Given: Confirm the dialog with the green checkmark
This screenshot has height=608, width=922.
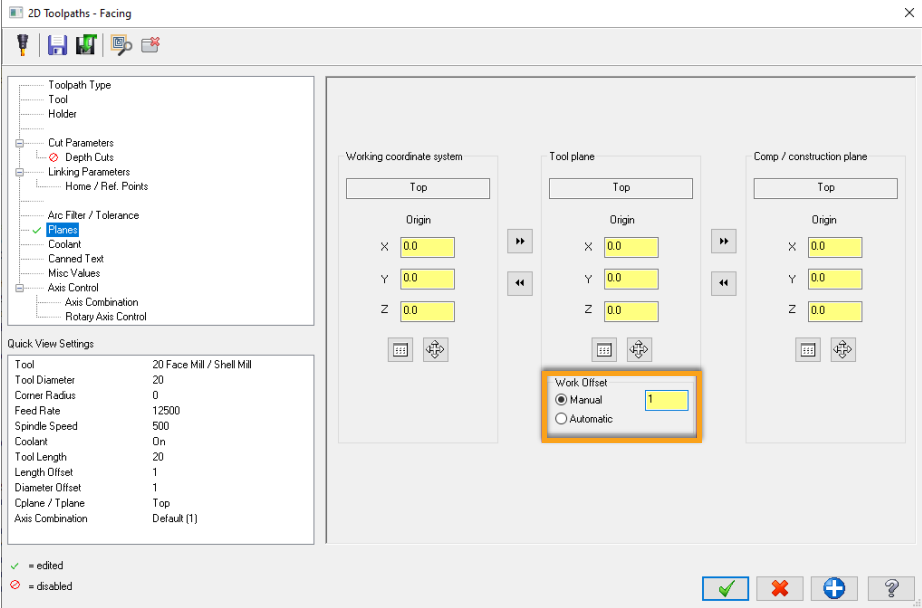Looking at the screenshot, I should [725, 588].
